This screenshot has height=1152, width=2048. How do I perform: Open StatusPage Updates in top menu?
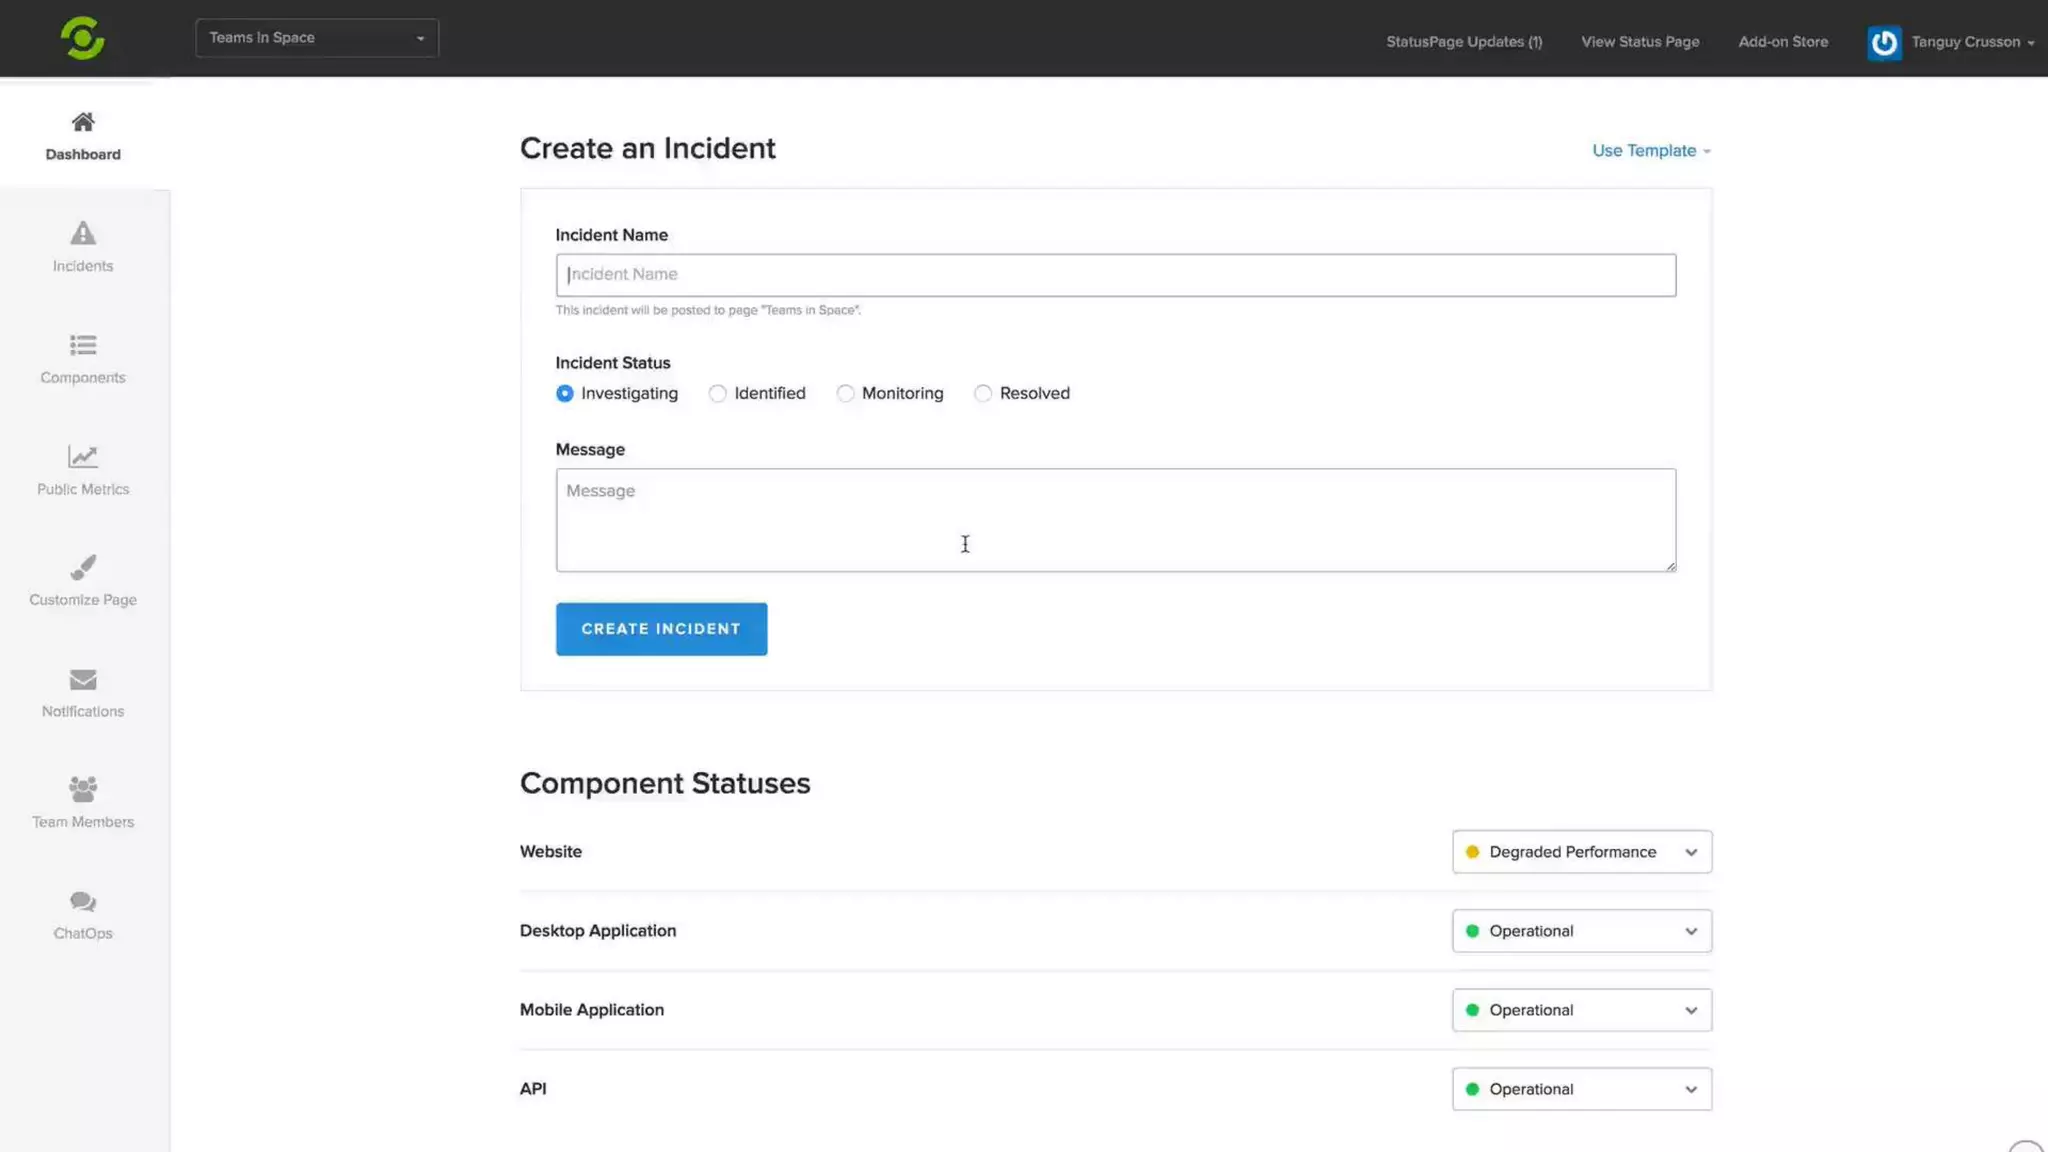(1463, 42)
